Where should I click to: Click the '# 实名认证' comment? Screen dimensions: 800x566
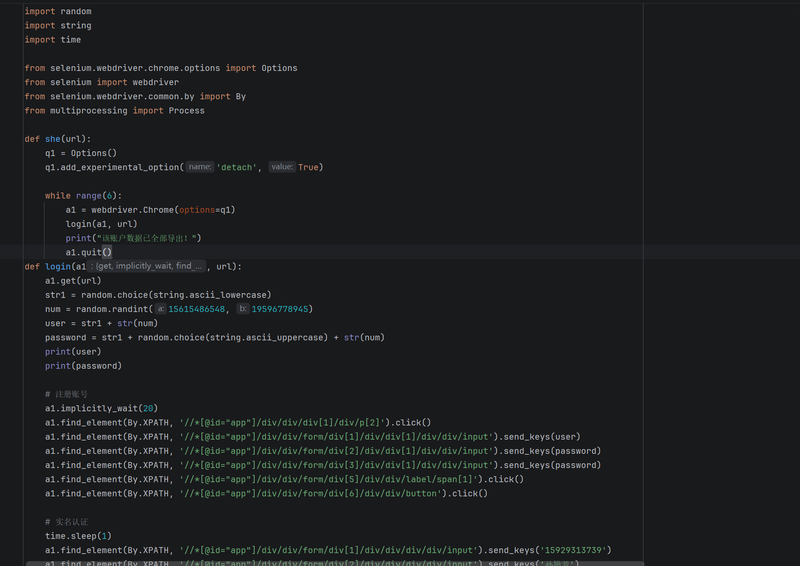[66, 522]
